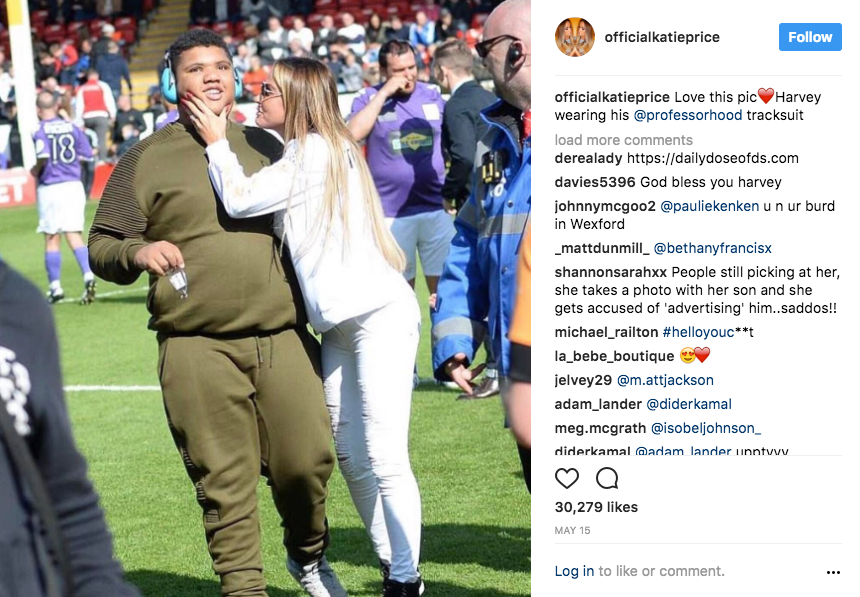Screen dimensions: 860x597
Task: Click the heart like icon
Action: 567,478
